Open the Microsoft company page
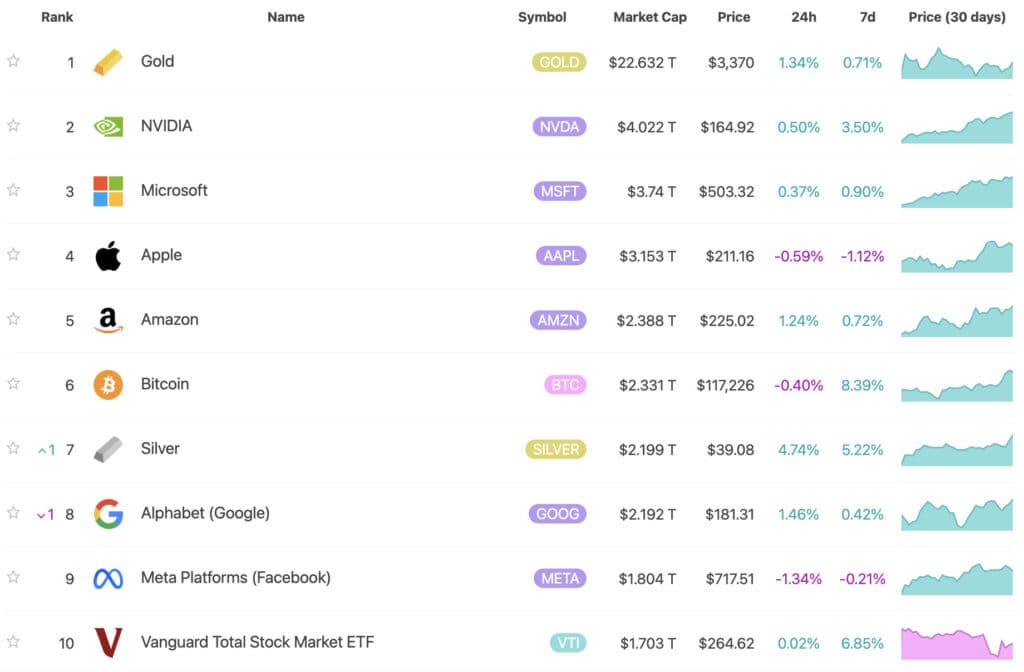The height and width of the screenshot is (672, 1024). 174,191
